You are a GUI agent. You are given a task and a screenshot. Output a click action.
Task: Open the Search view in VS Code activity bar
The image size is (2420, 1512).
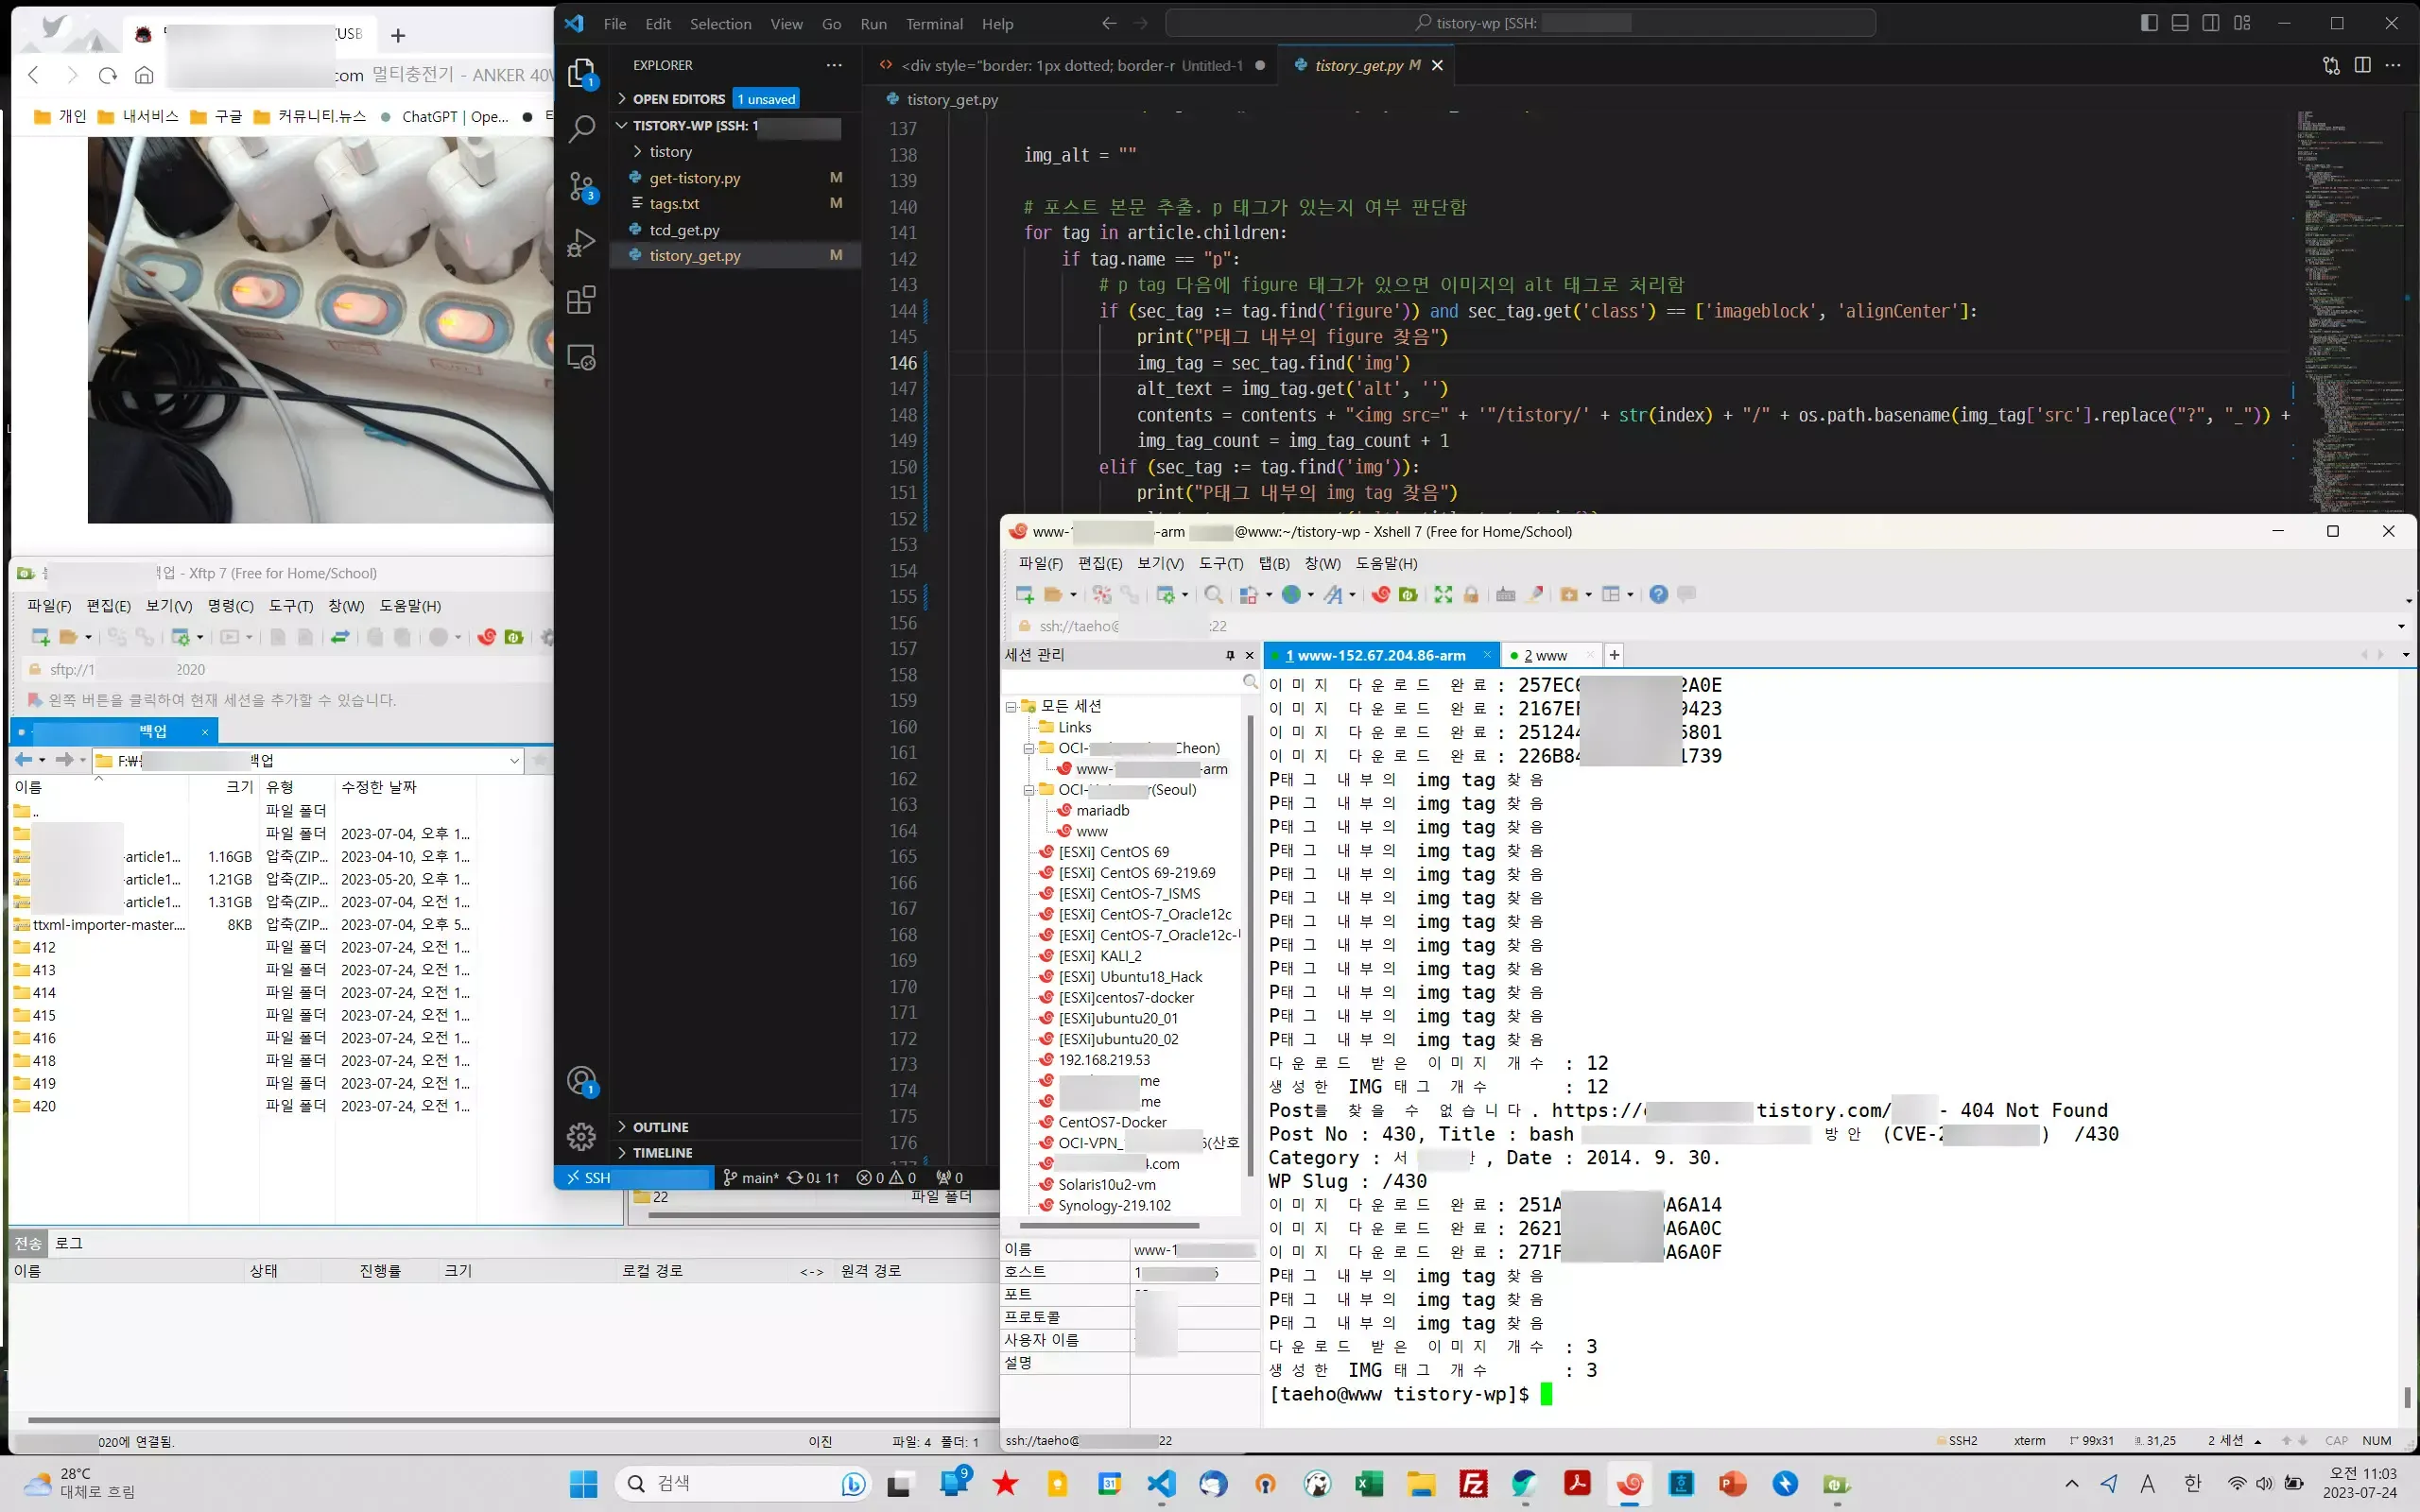click(x=581, y=129)
